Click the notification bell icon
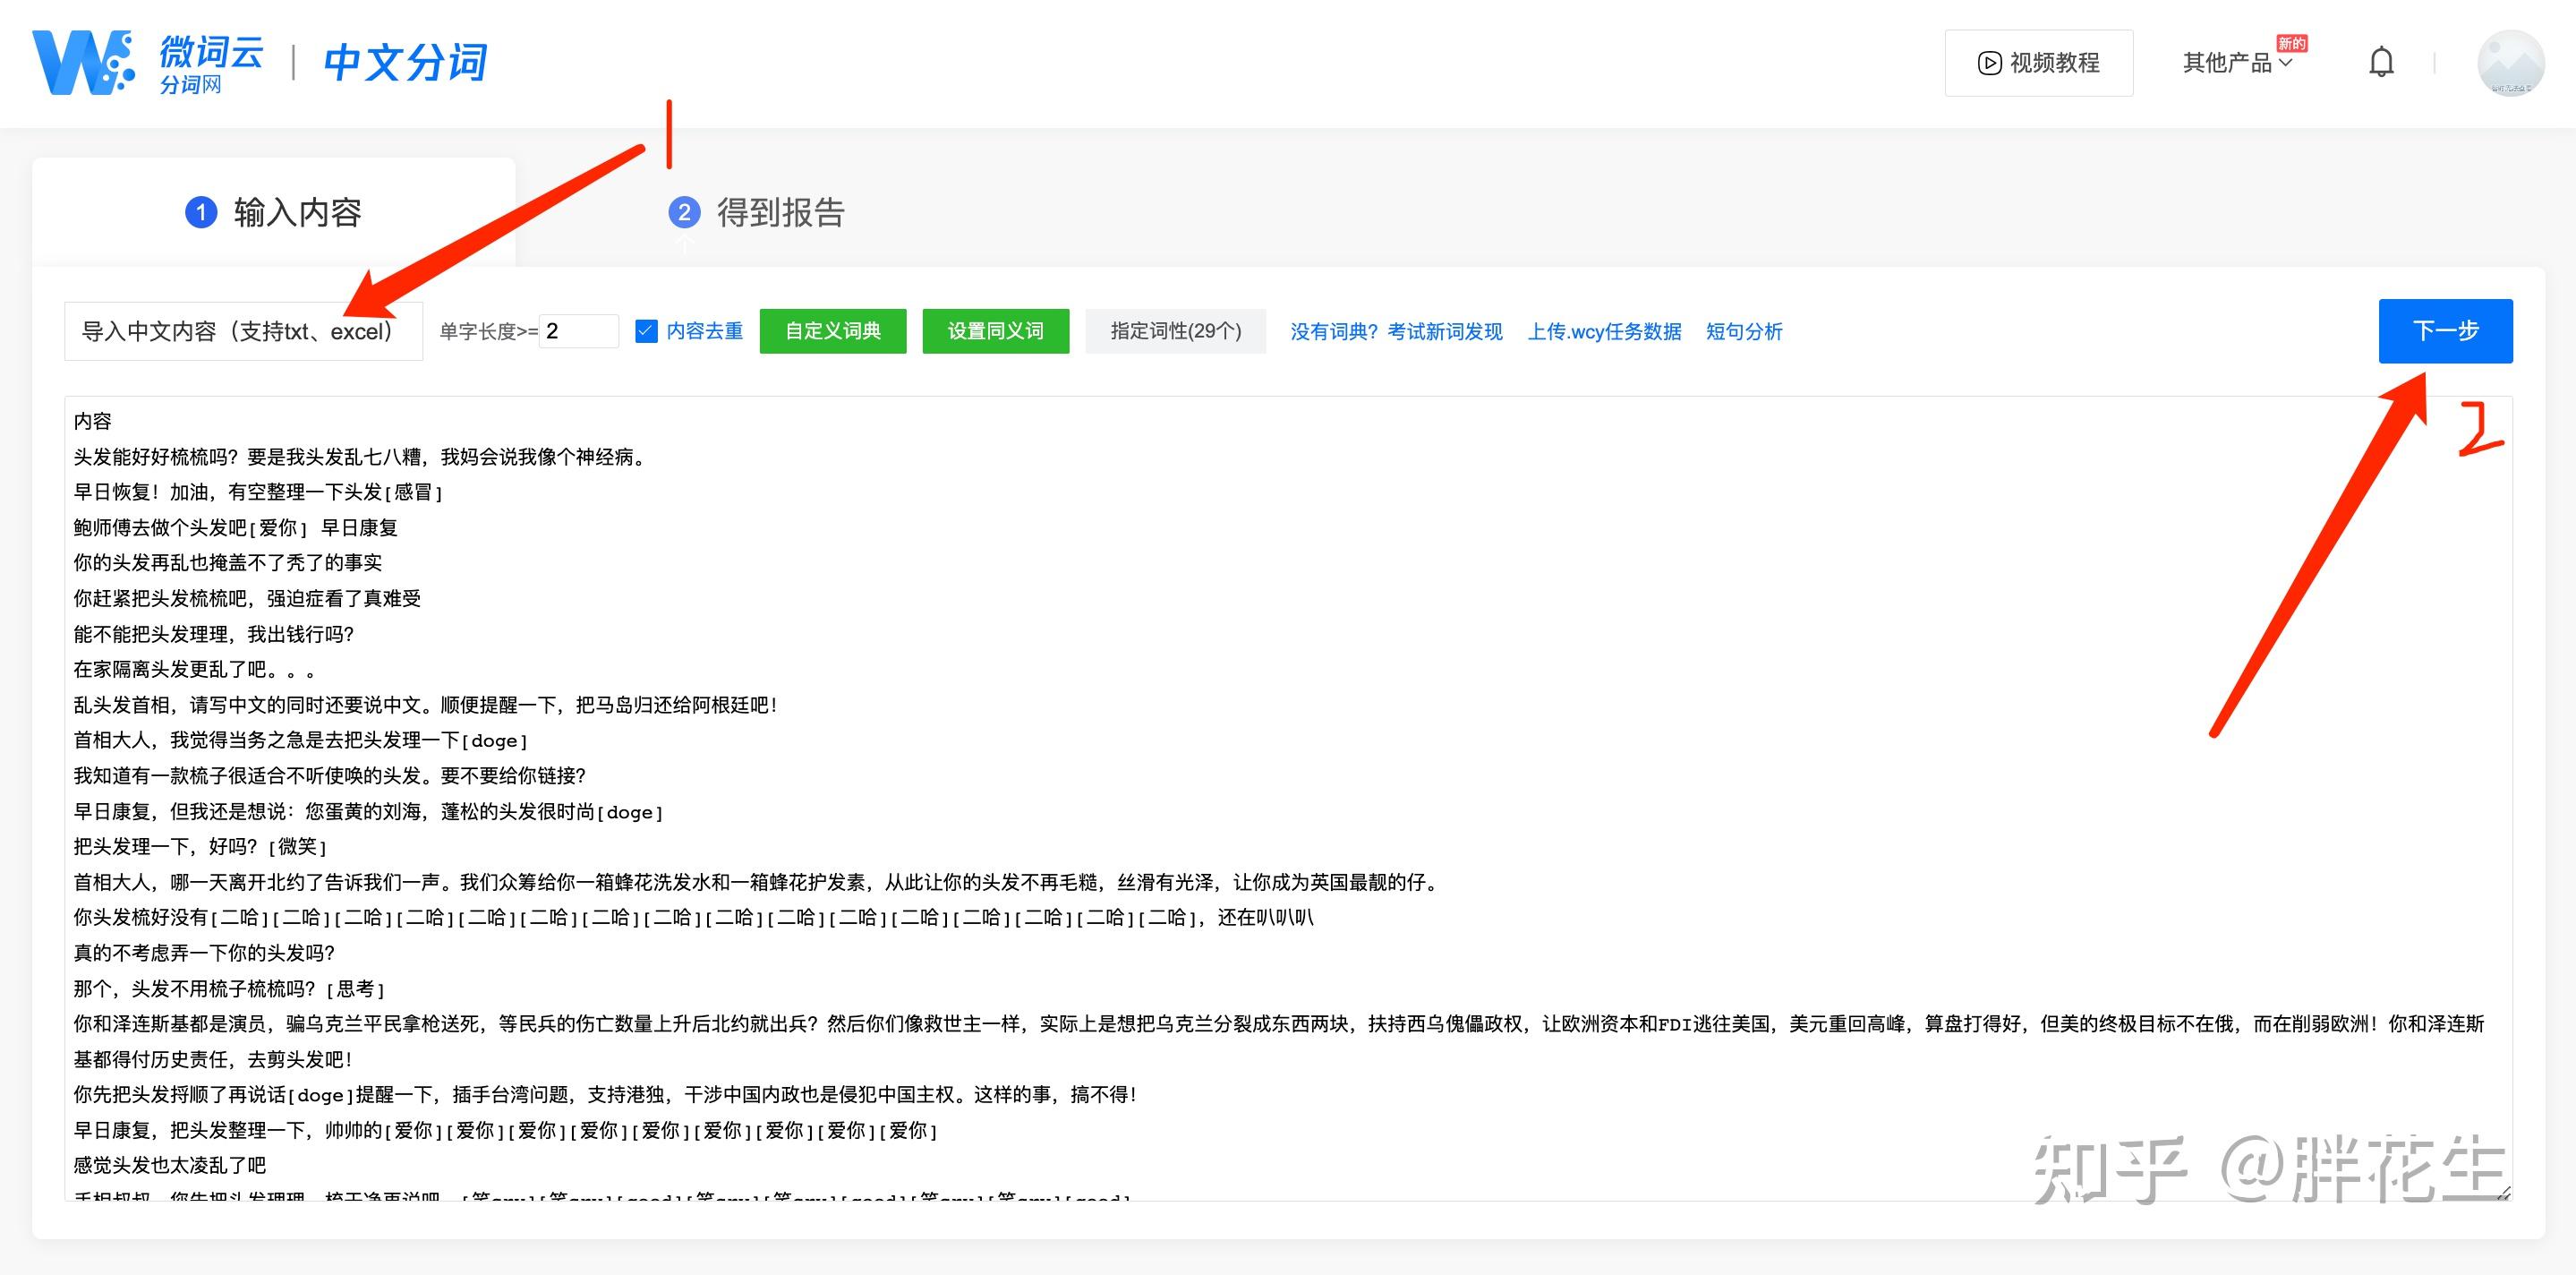This screenshot has height=1275, width=2576. tap(2381, 63)
